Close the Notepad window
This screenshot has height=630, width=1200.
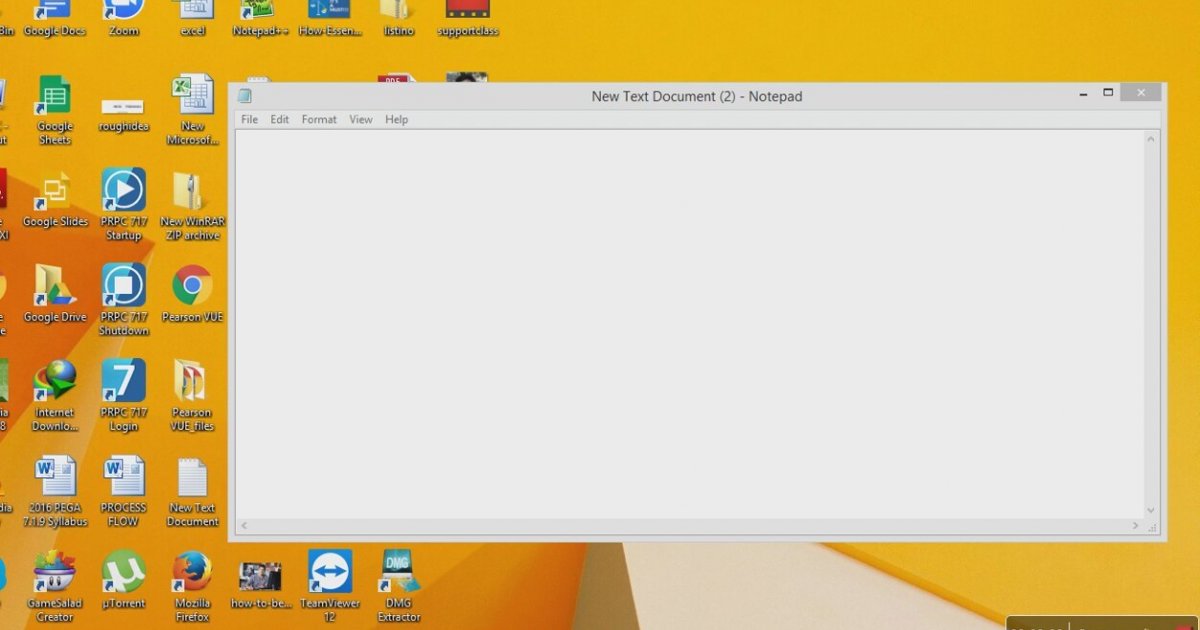[1140, 93]
